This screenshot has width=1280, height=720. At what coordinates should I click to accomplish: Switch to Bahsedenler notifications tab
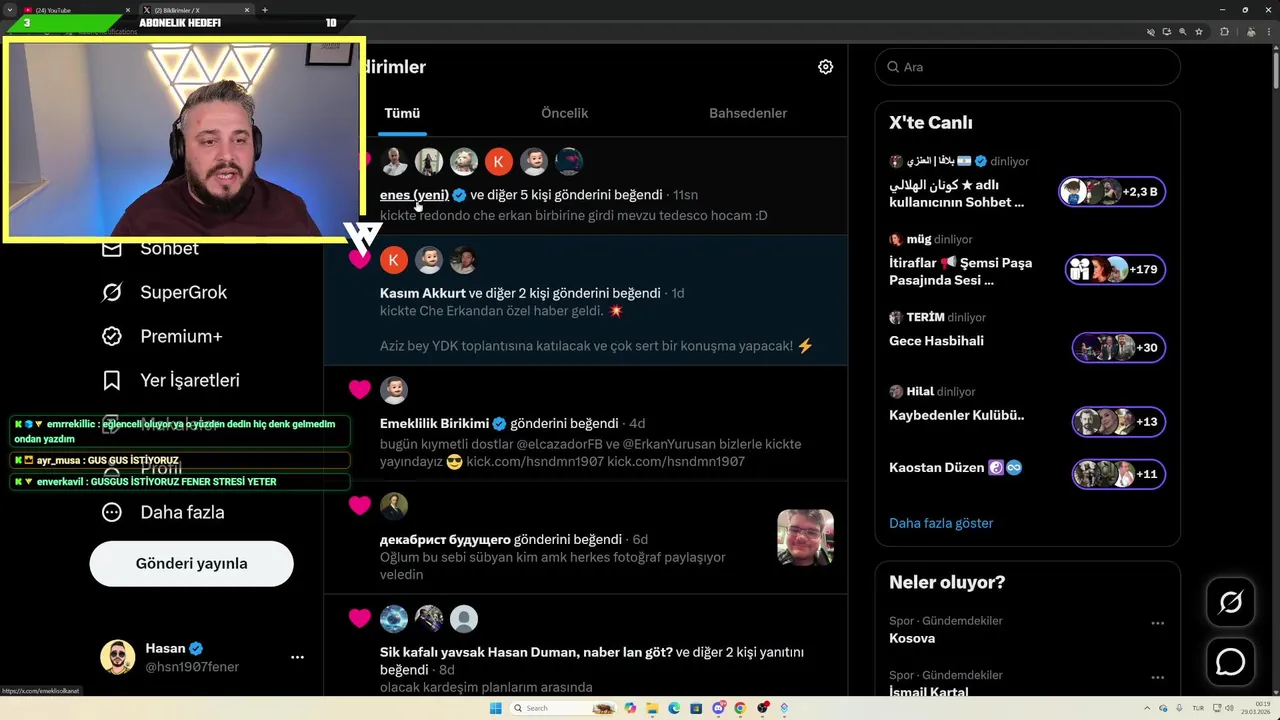pos(748,113)
